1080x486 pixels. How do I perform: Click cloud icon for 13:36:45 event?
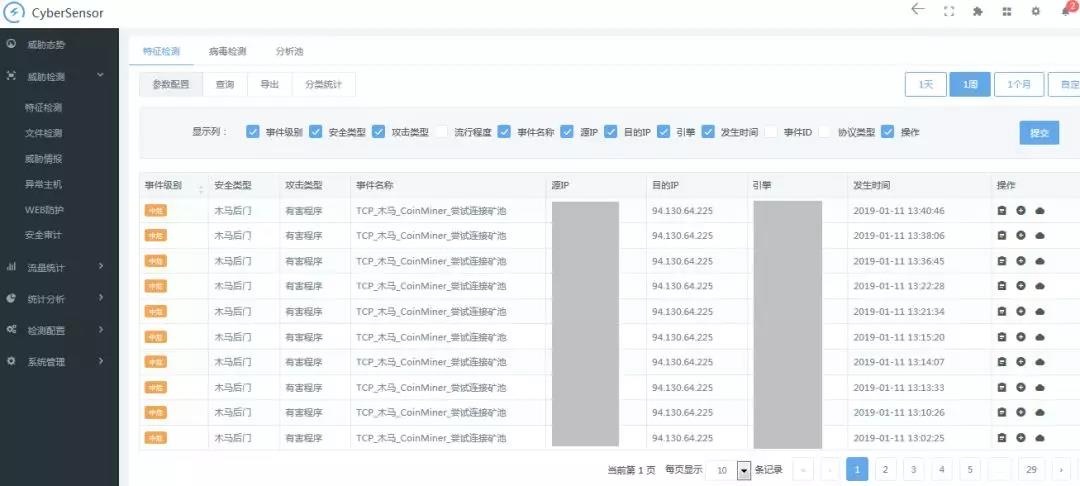(x=1039, y=261)
